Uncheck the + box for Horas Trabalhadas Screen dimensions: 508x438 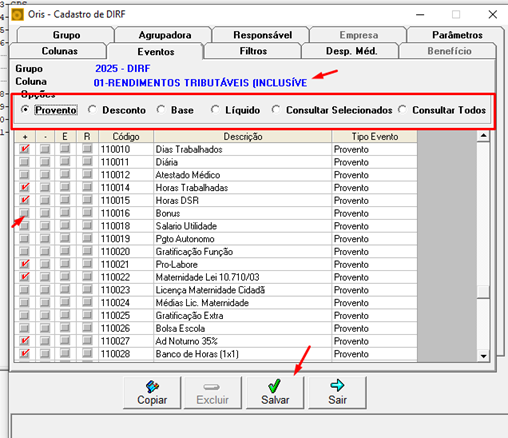click(x=24, y=187)
